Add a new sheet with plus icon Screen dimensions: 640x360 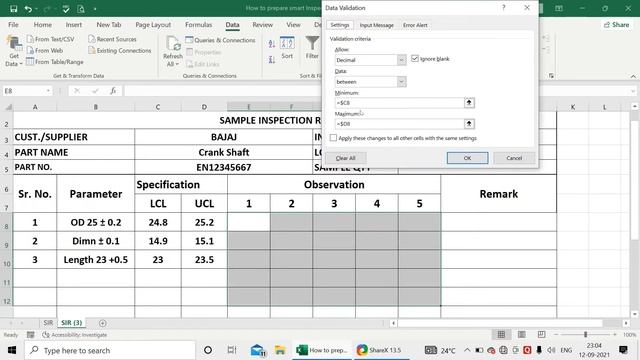coord(102,323)
